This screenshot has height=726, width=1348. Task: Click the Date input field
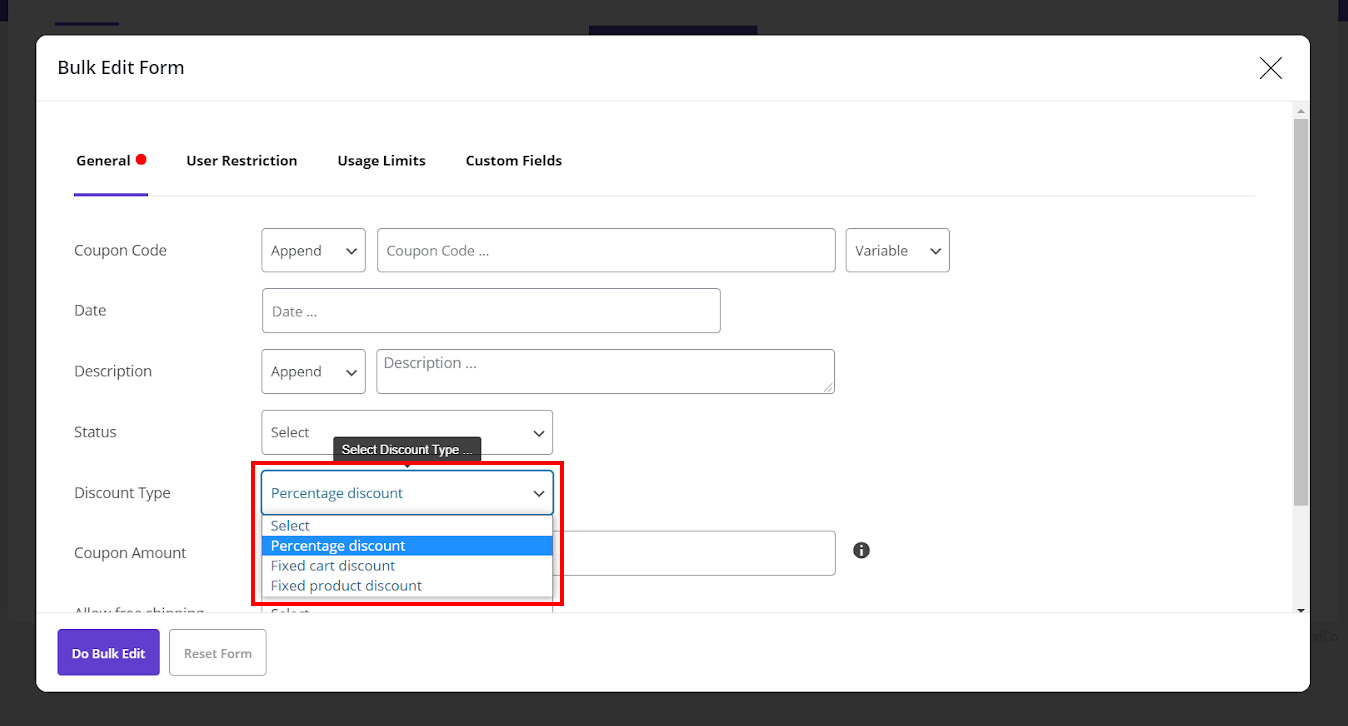[490, 310]
